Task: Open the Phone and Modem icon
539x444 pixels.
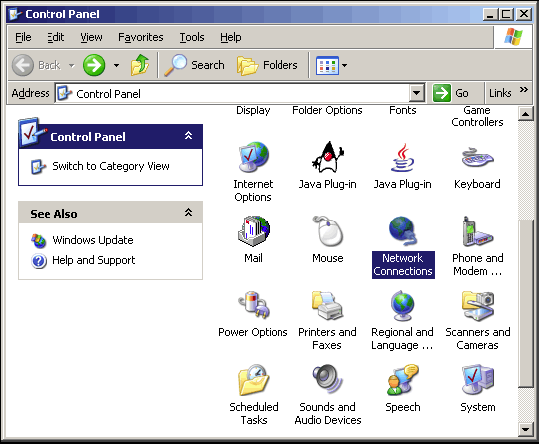Action: (477, 231)
